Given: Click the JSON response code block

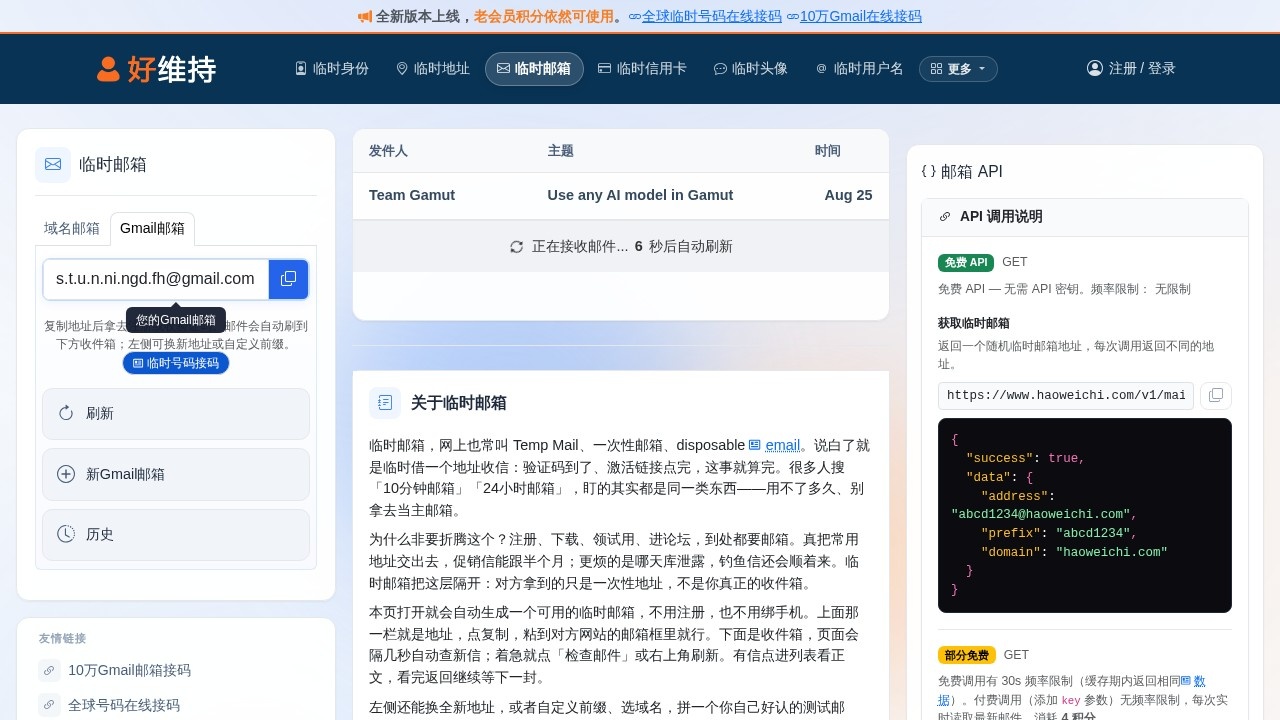Looking at the screenshot, I should (1085, 515).
